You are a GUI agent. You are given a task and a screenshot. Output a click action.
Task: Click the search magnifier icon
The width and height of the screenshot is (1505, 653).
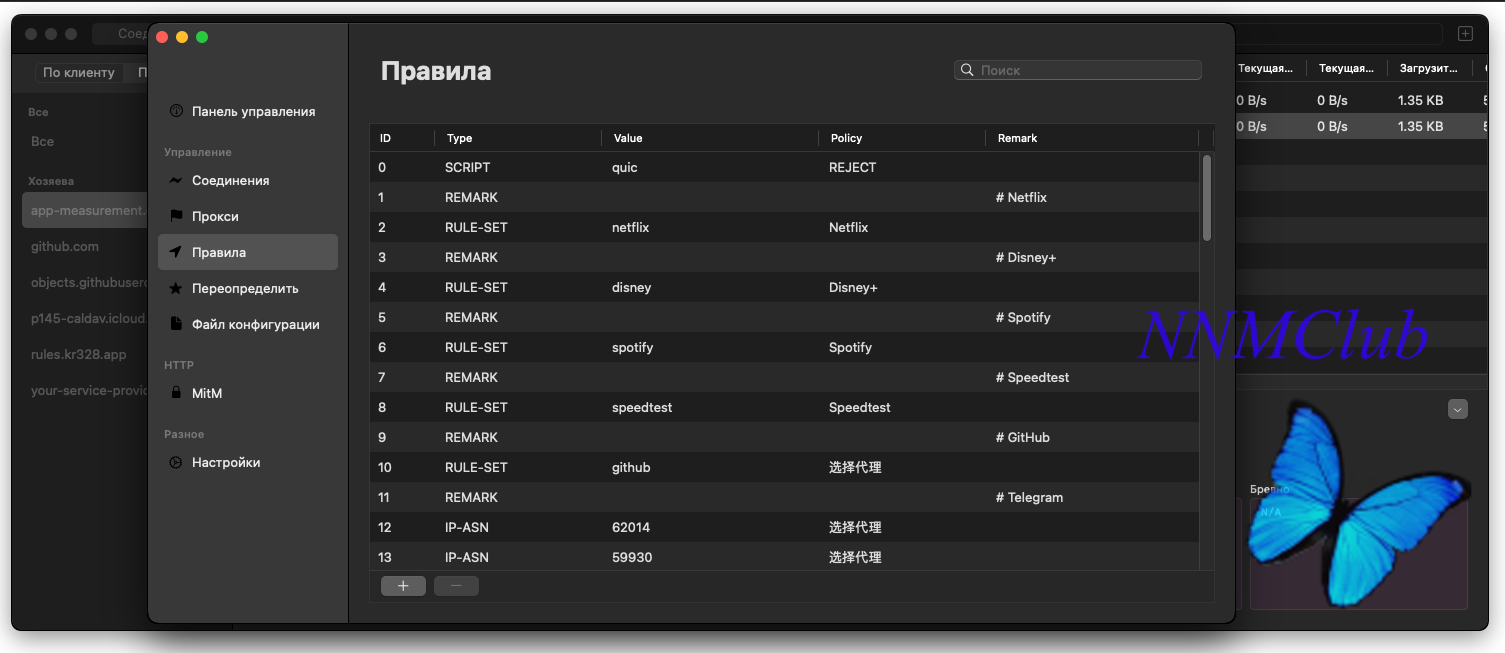[967, 70]
